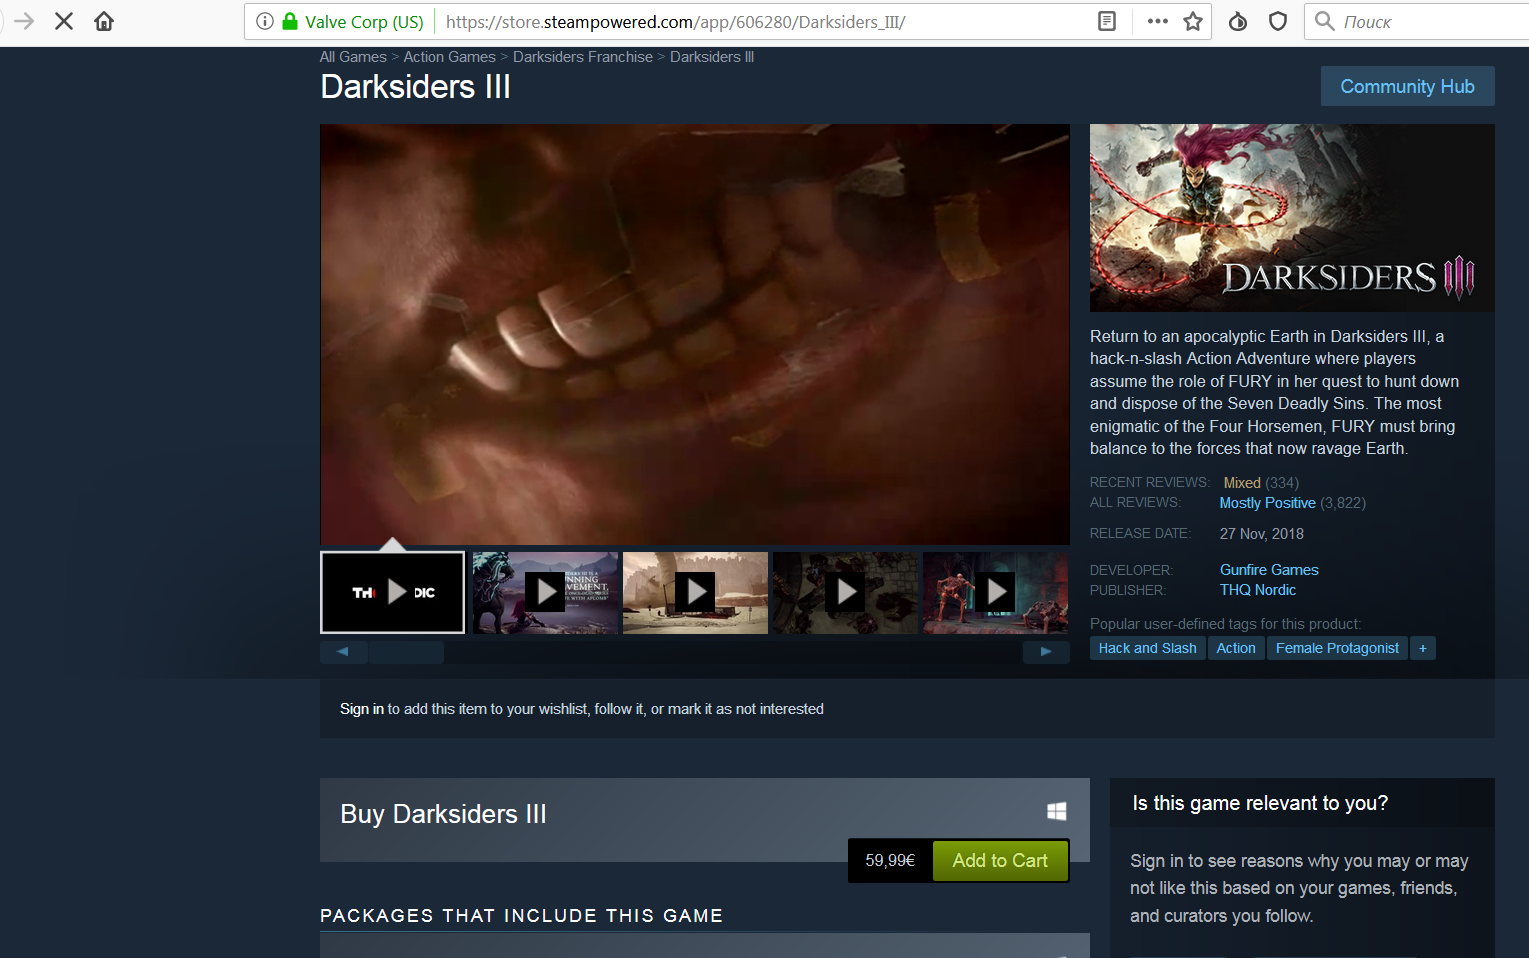Play the second trailer with horse rider
This screenshot has width=1529, height=958.
click(x=545, y=592)
